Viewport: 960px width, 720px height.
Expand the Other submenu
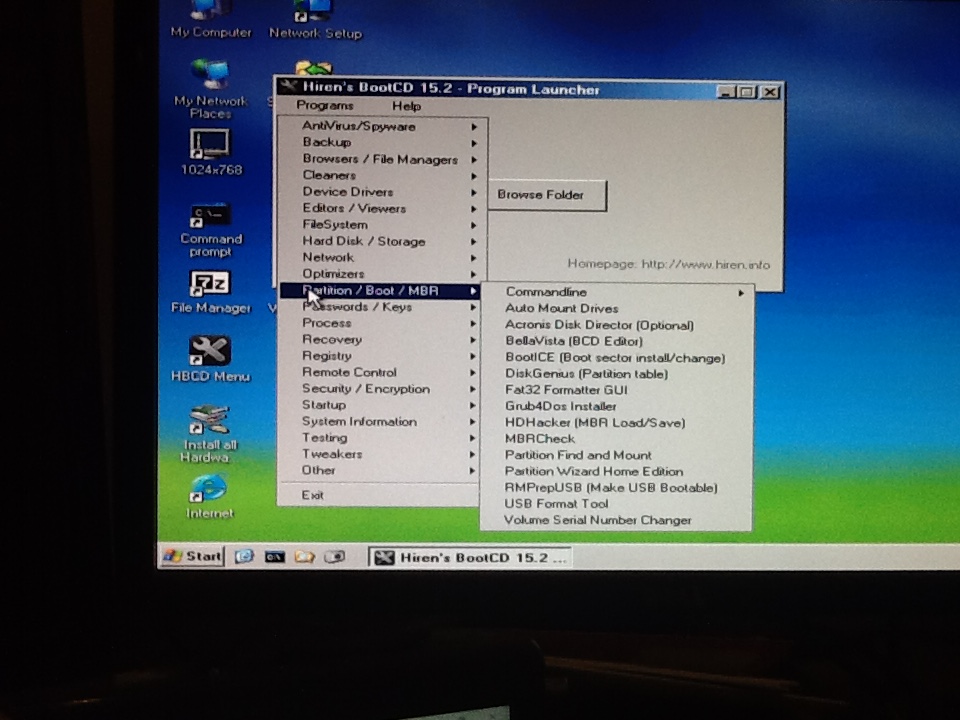[x=381, y=470]
